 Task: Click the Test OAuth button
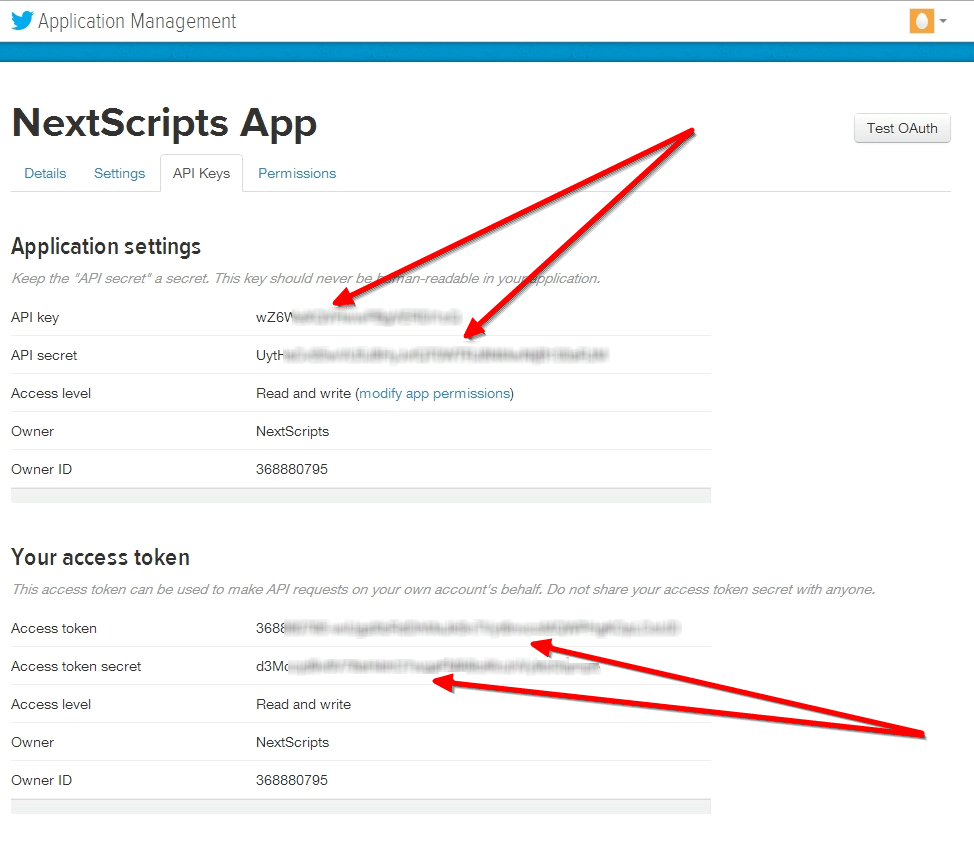[x=902, y=128]
